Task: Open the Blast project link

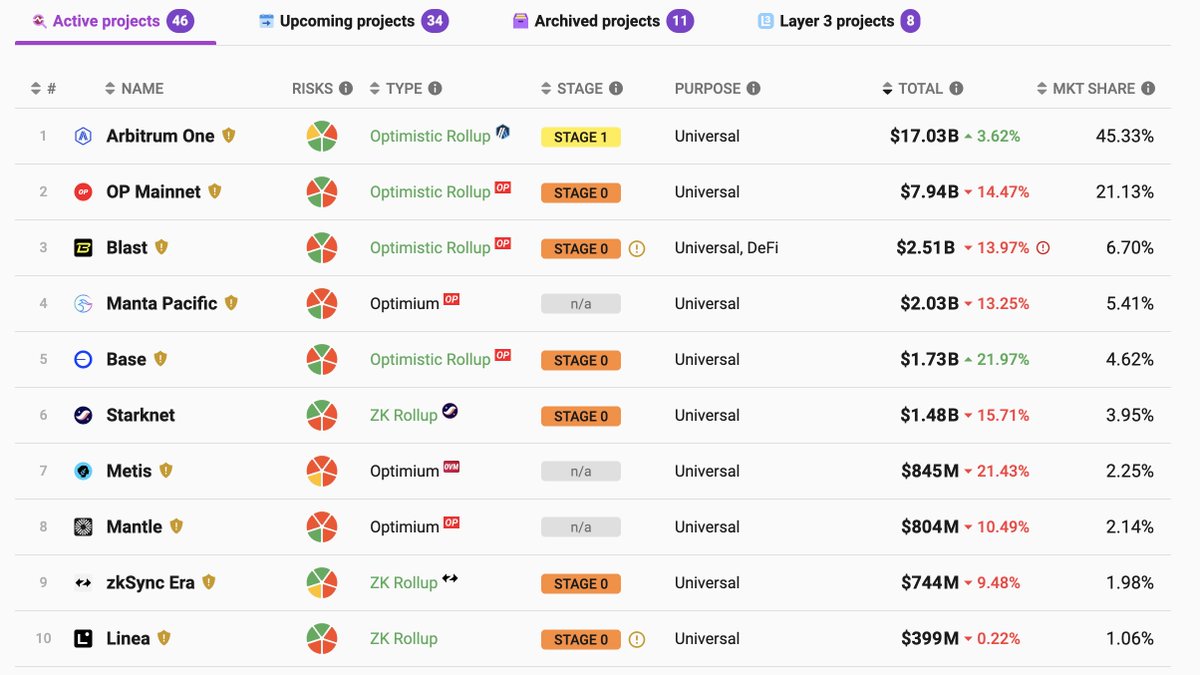Action: point(127,248)
